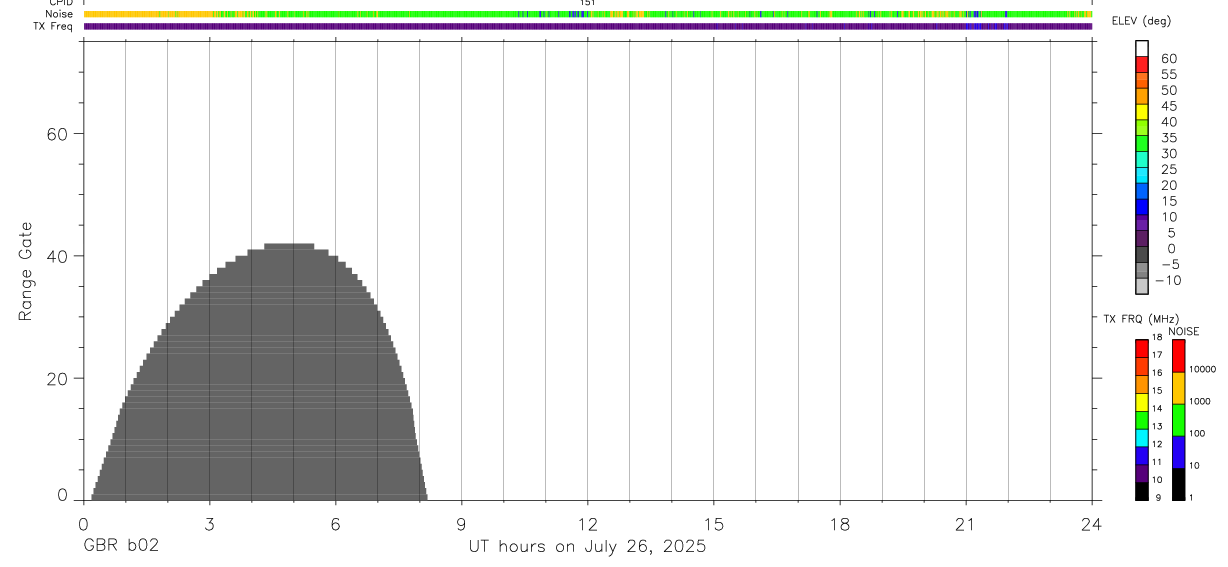Pick the yellow swatch in the ELEV color bar

pos(1142,111)
